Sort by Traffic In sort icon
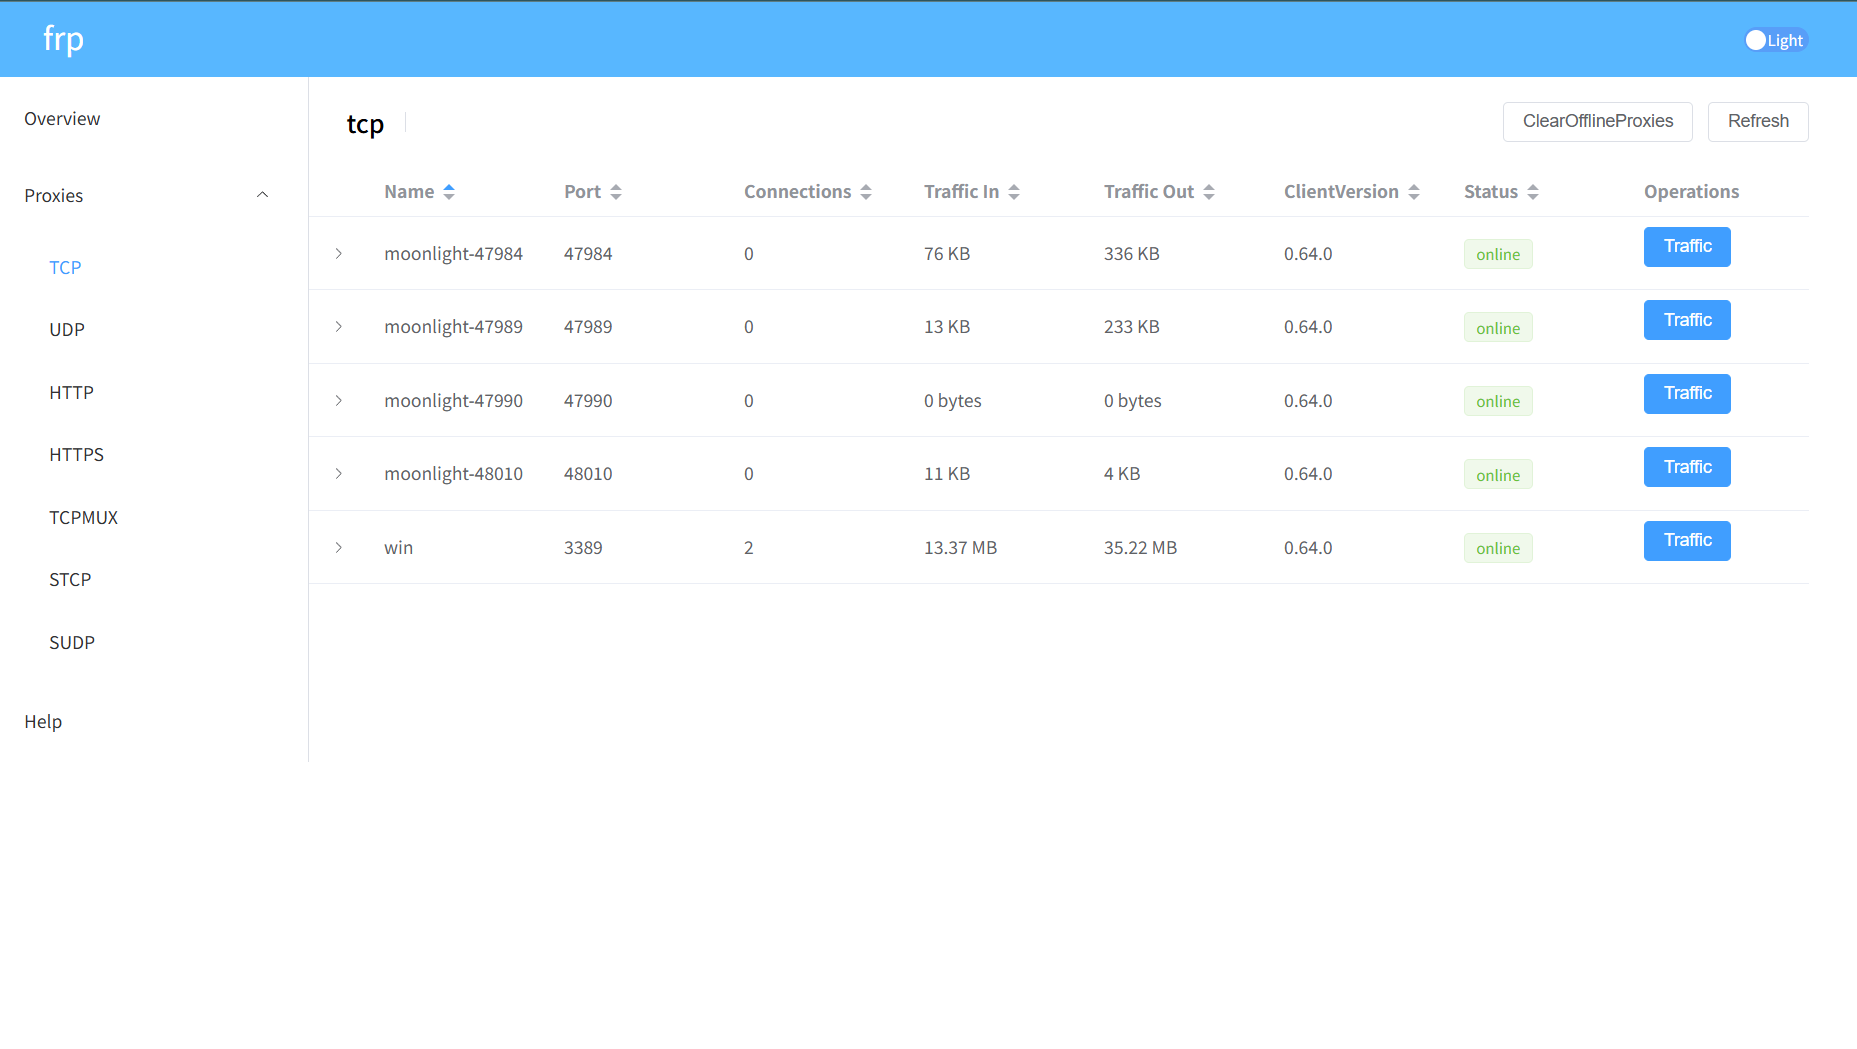This screenshot has height=1049, width=1857. [1014, 192]
